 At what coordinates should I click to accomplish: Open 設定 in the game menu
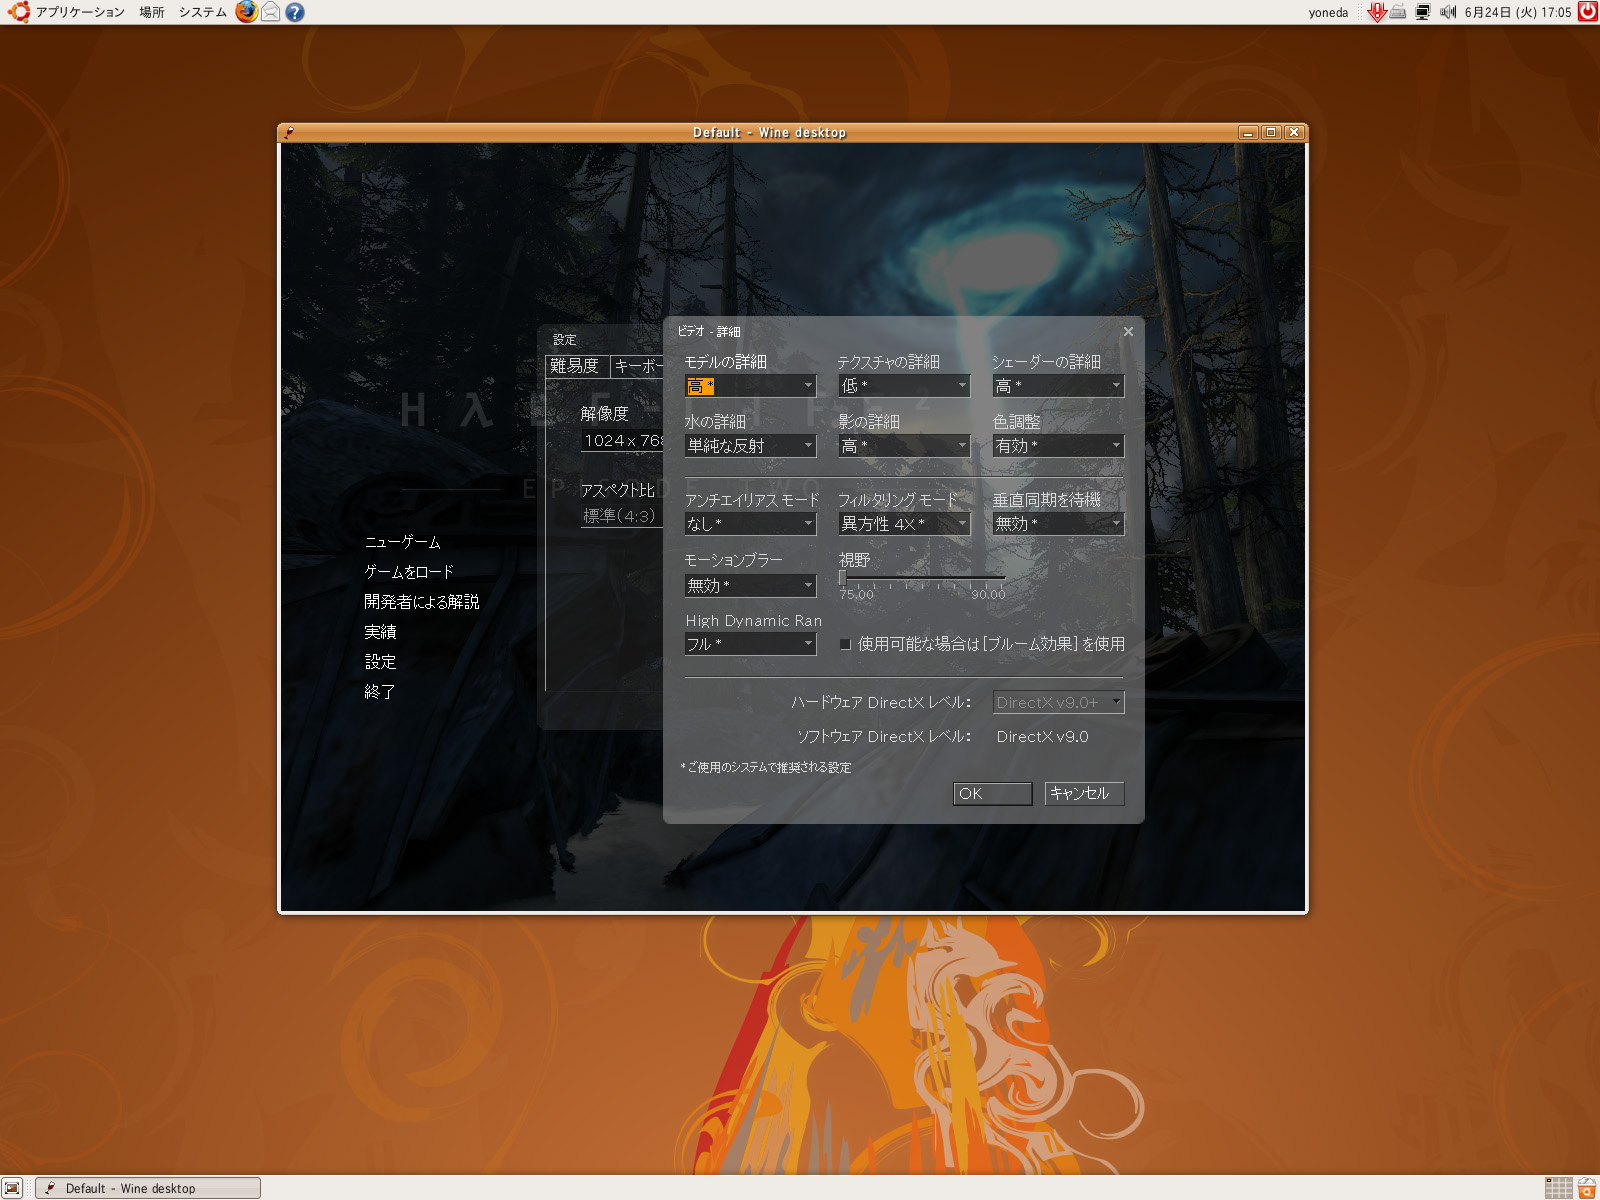381,662
